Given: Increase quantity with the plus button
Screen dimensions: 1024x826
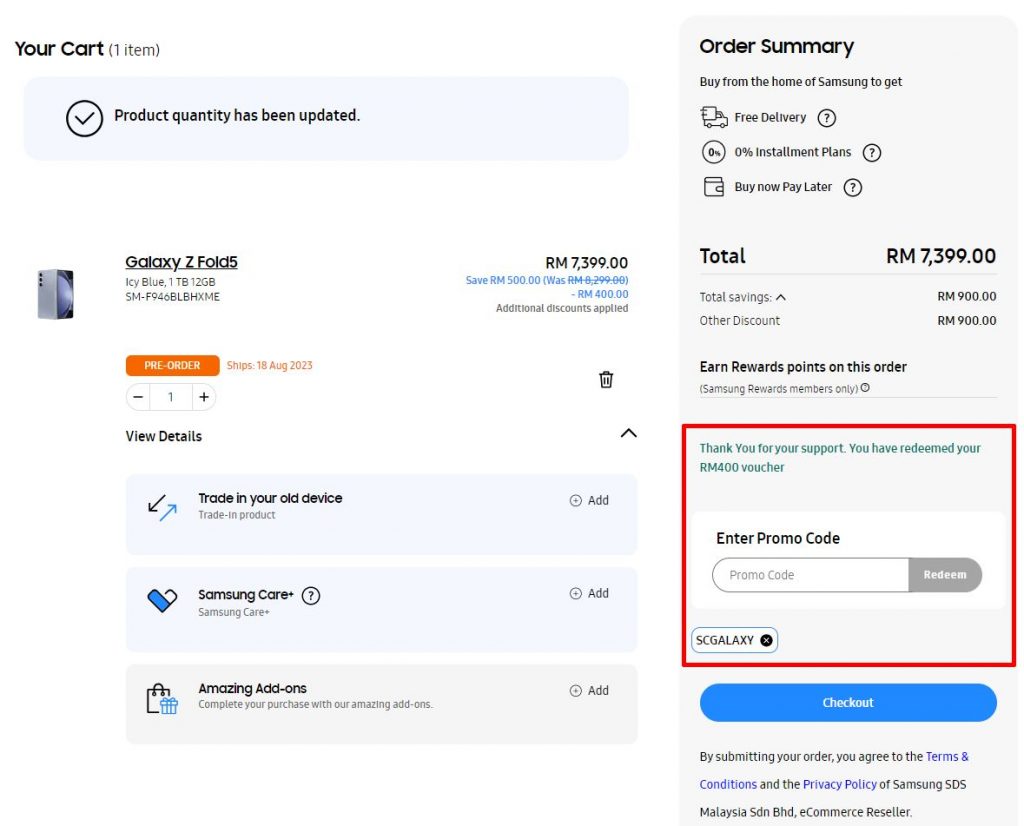Looking at the screenshot, I should pos(204,397).
